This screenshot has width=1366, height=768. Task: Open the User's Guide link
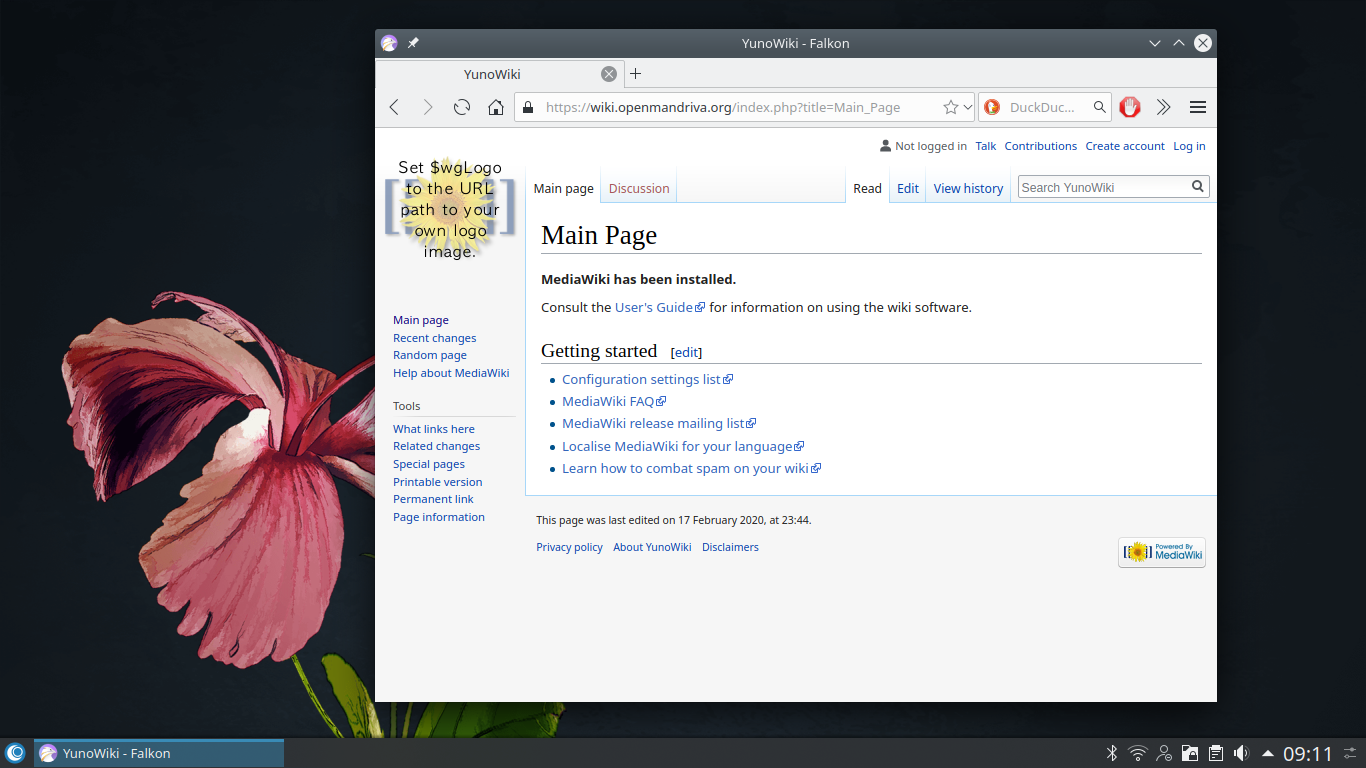(x=660, y=307)
